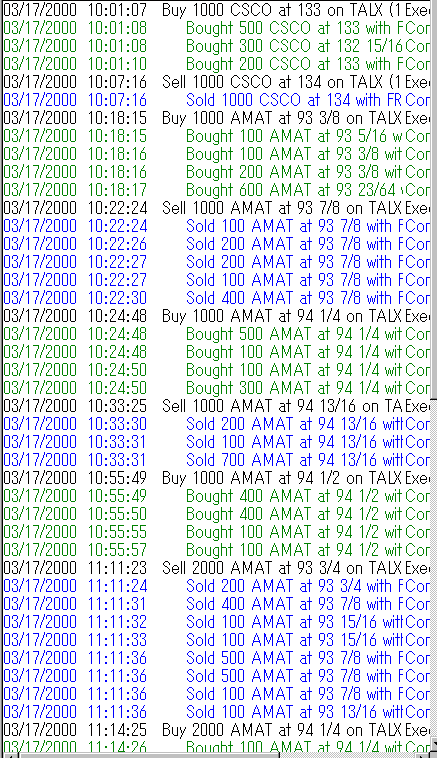Image resolution: width=437 pixels, height=758 pixels.
Task: Select the 'Bought 500 CSCO at 133' row
Action: pyautogui.click(x=216, y=28)
